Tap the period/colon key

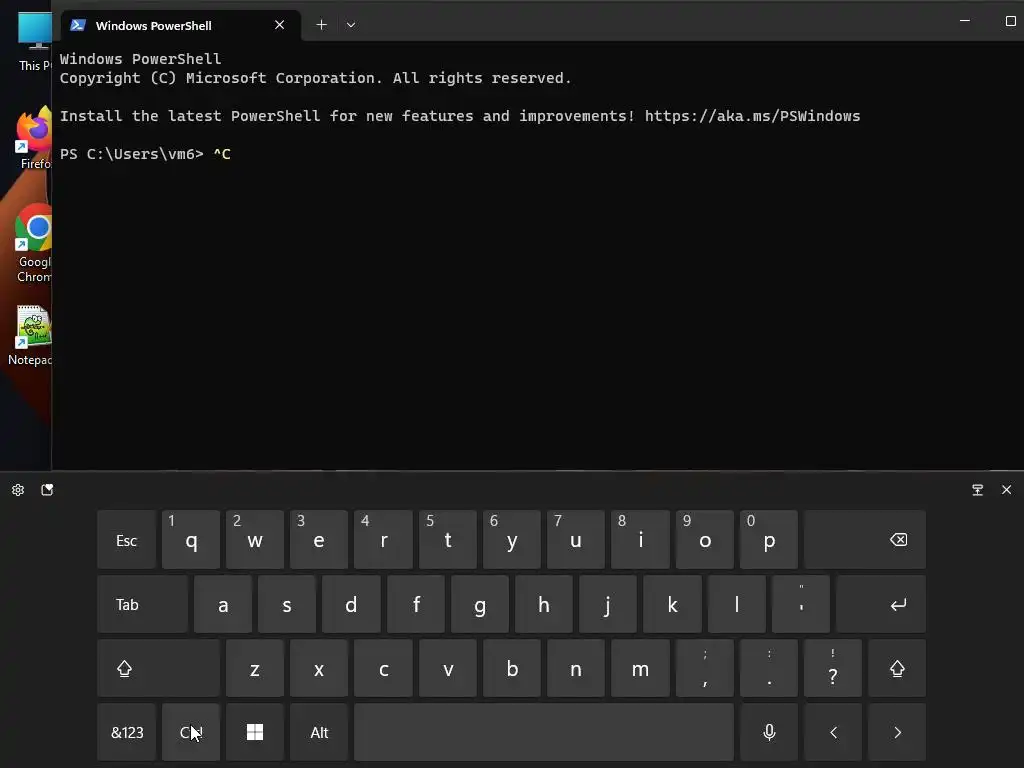769,668
